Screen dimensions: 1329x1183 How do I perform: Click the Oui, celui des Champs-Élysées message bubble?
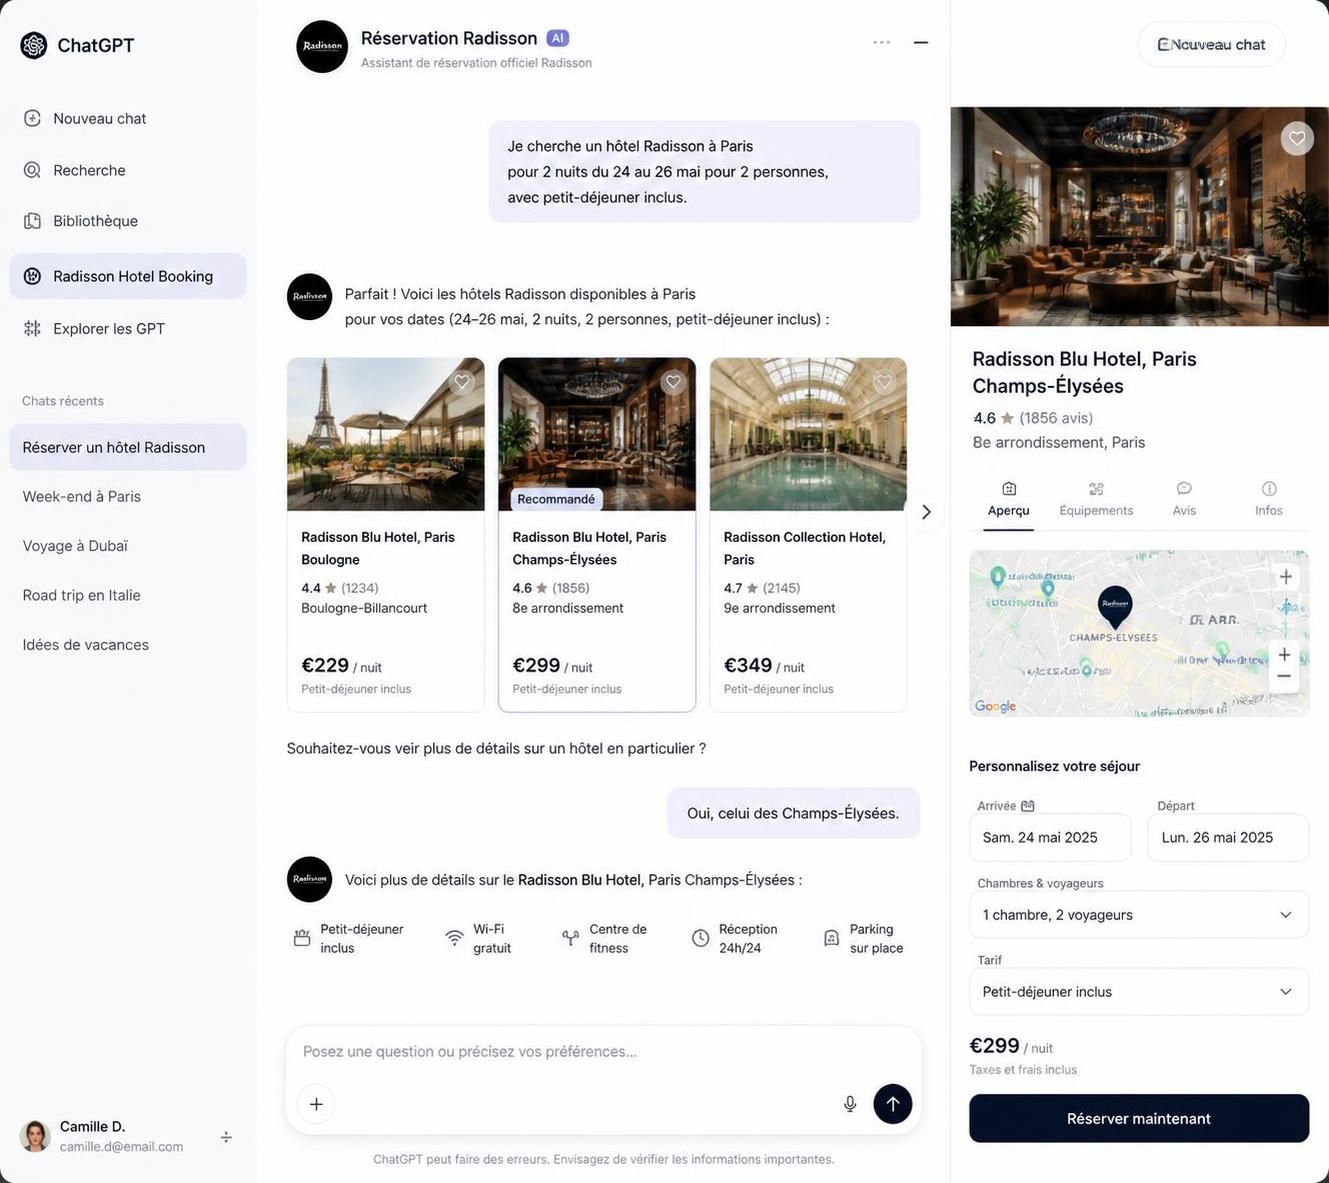click(x=794, y=813)
